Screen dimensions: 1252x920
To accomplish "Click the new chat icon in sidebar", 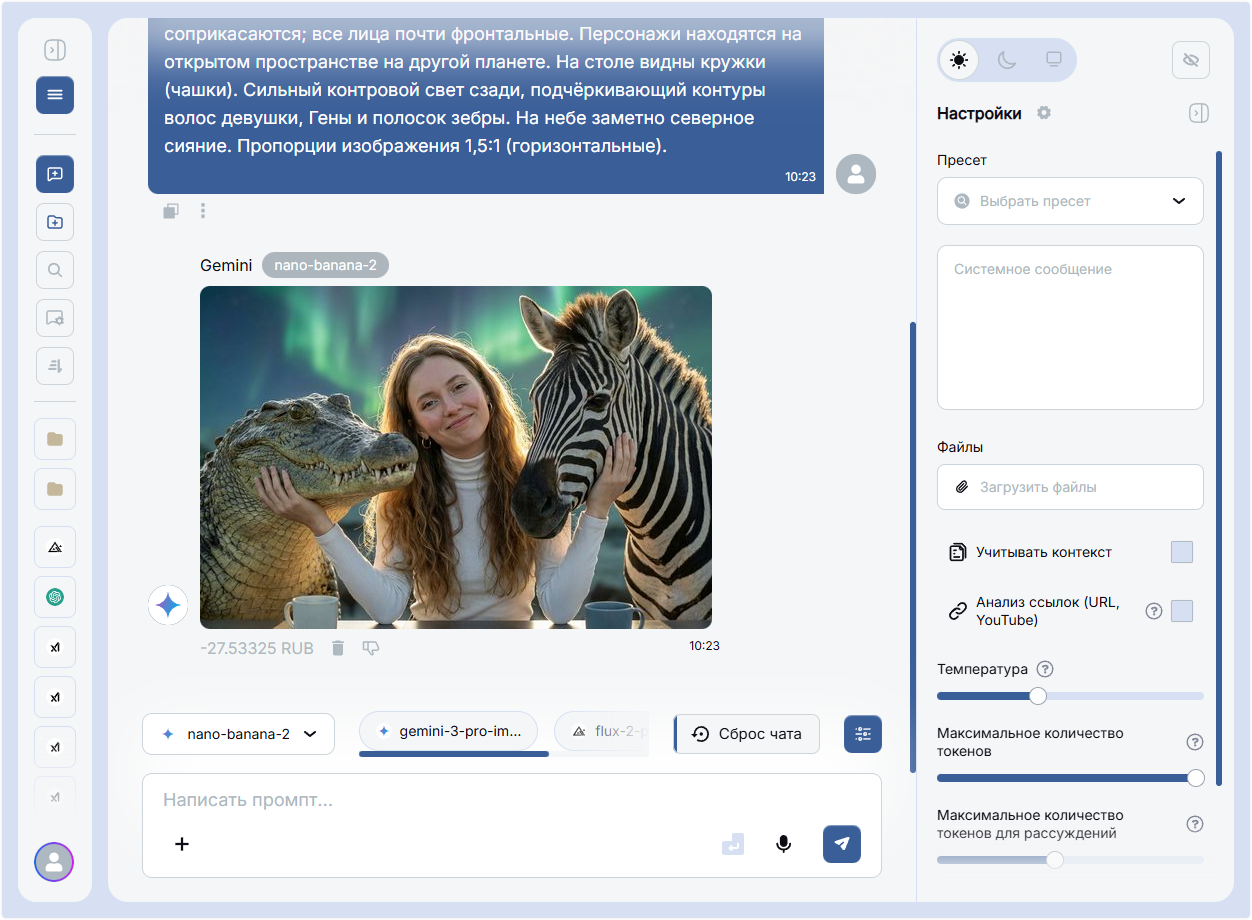I will [x=55, y=174].
